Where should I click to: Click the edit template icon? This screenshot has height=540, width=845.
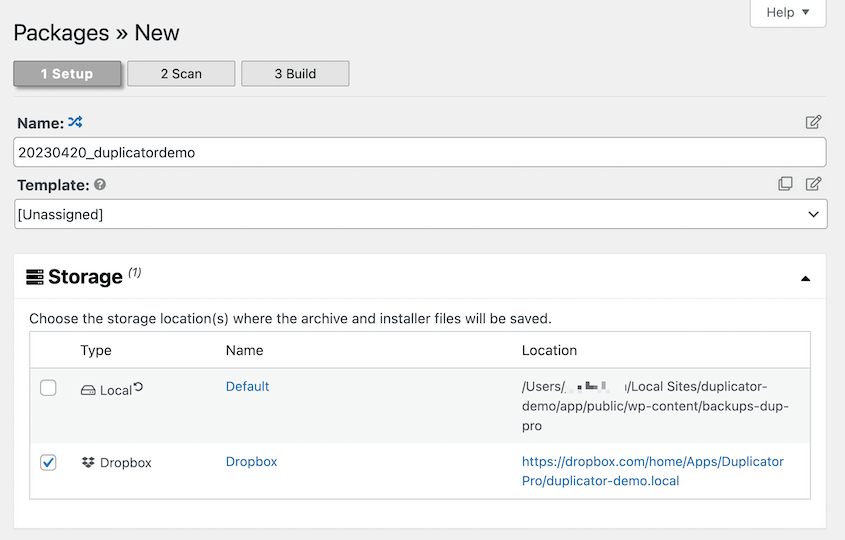tap(813, 184)
